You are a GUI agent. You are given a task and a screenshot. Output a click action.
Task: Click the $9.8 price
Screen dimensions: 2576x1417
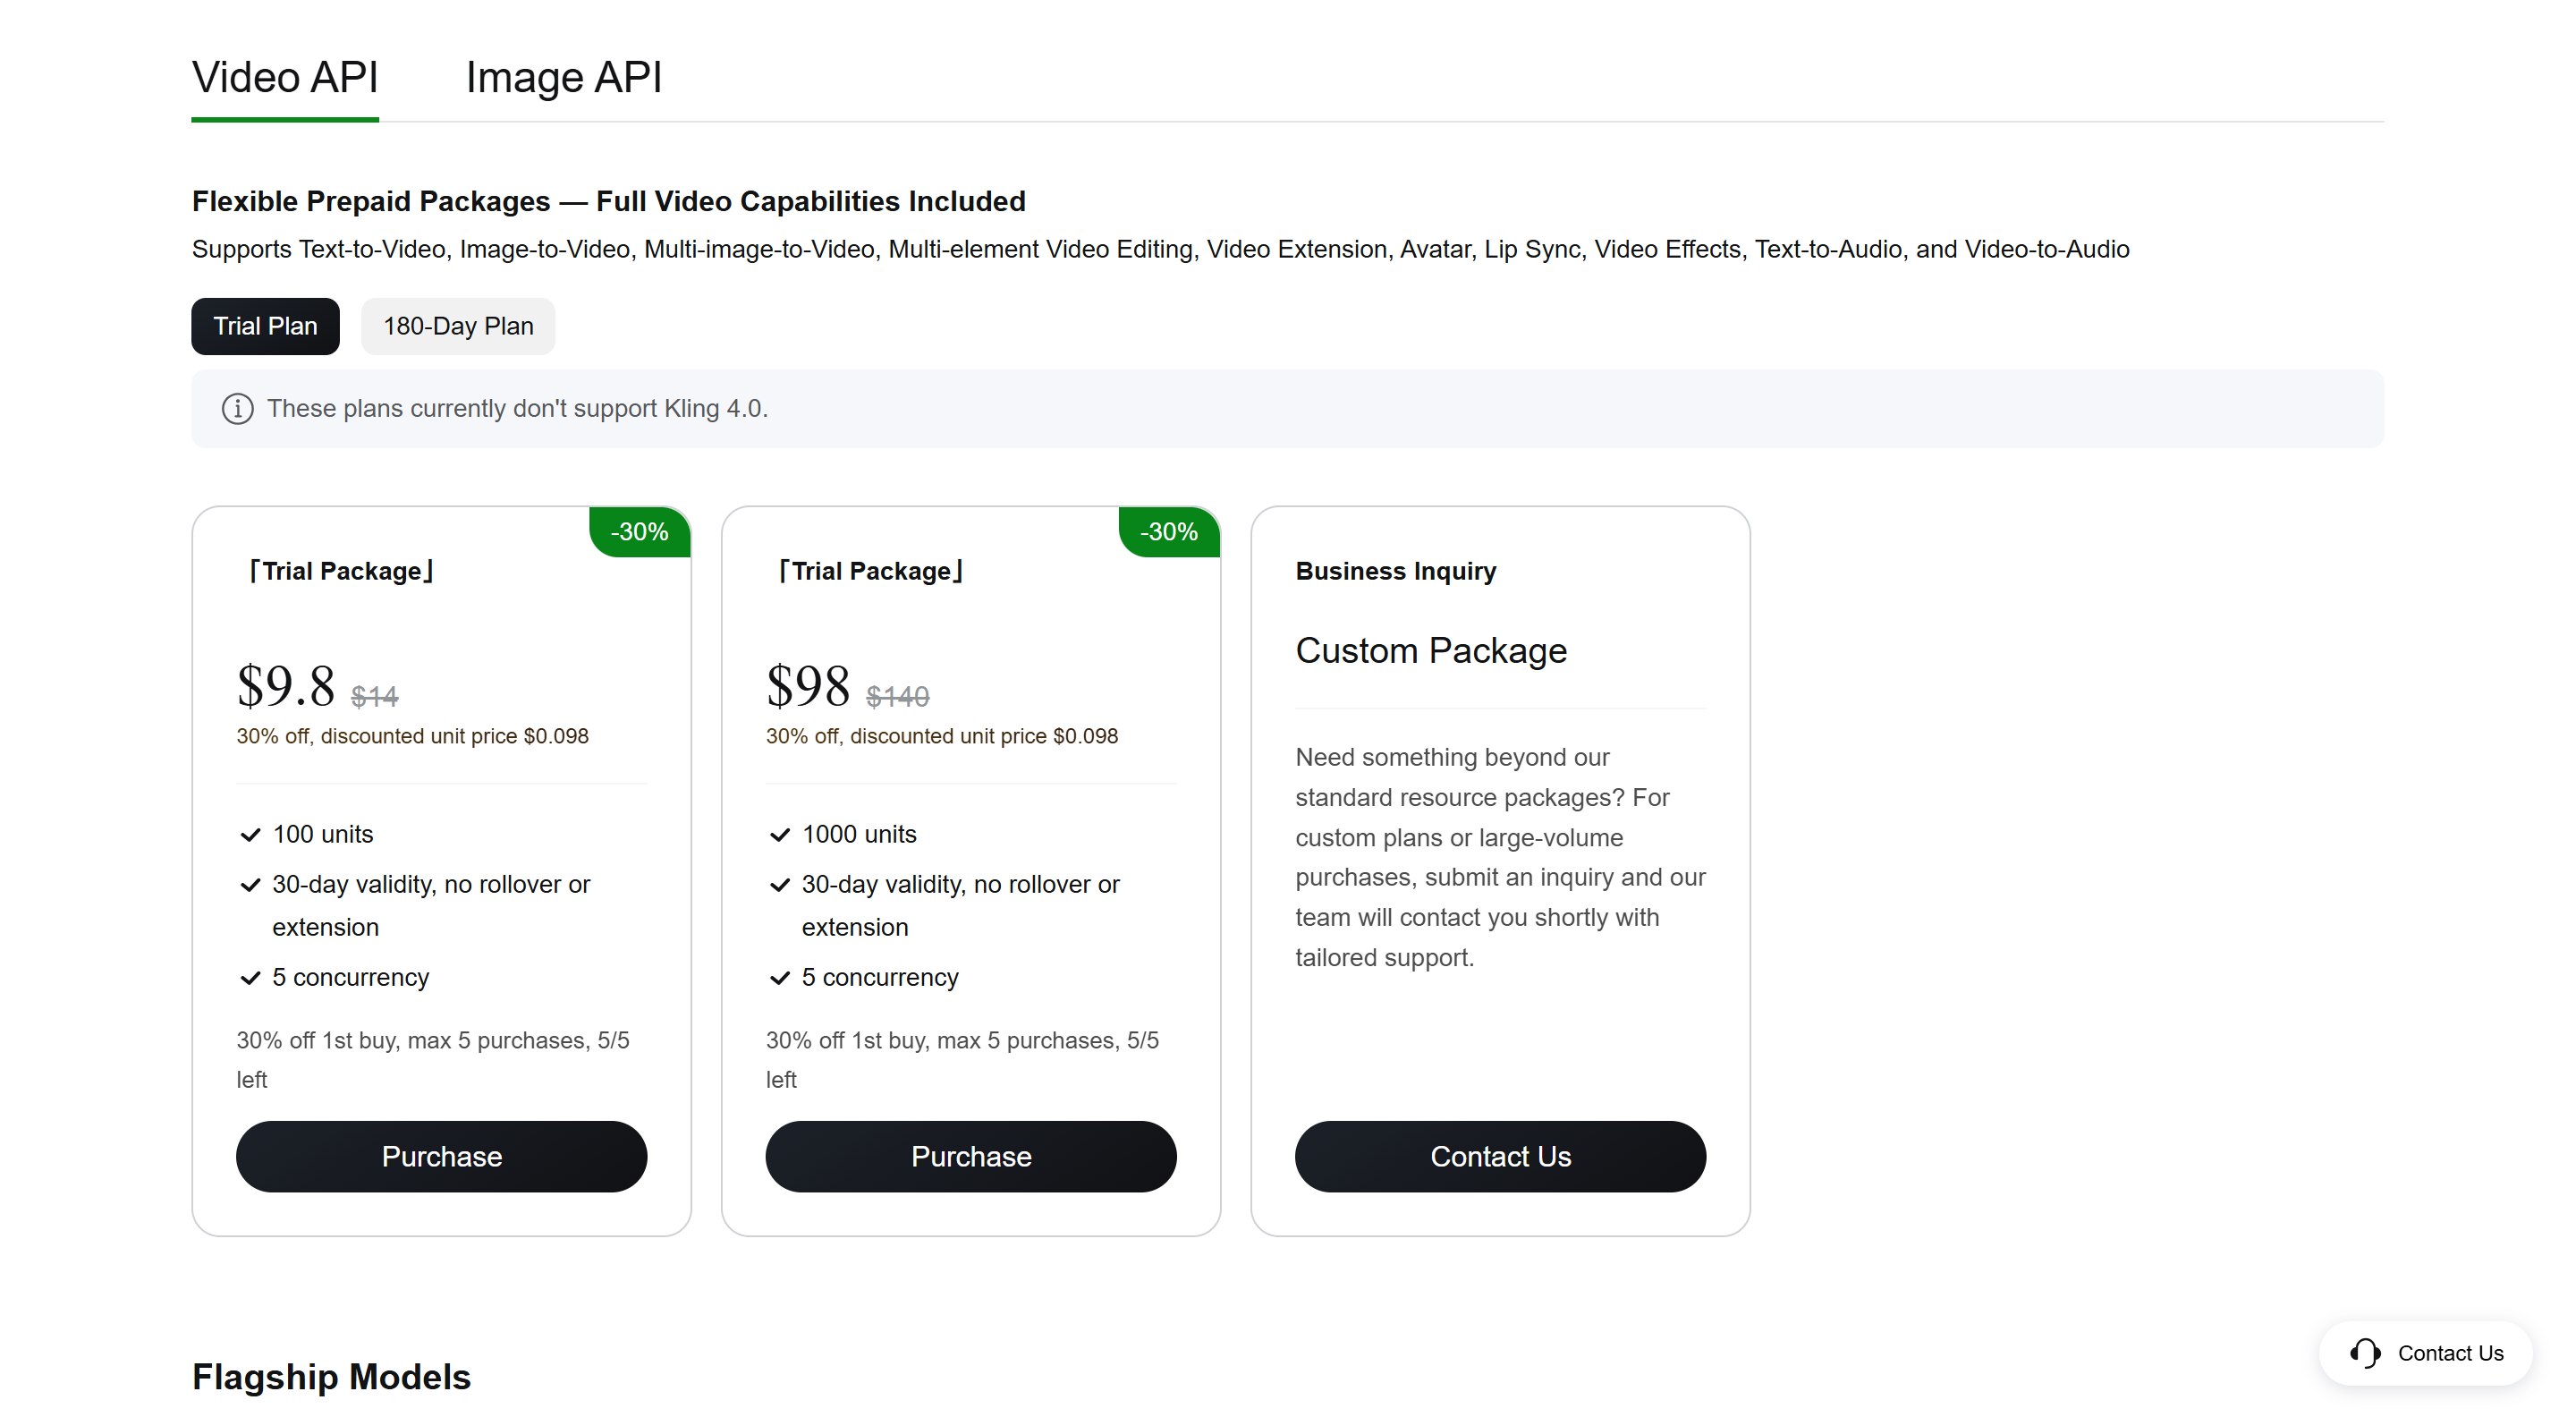[x=286, y=686]
